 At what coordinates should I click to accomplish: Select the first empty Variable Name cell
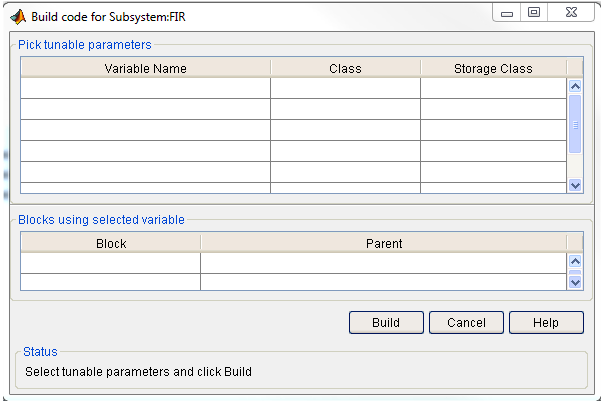145,88
